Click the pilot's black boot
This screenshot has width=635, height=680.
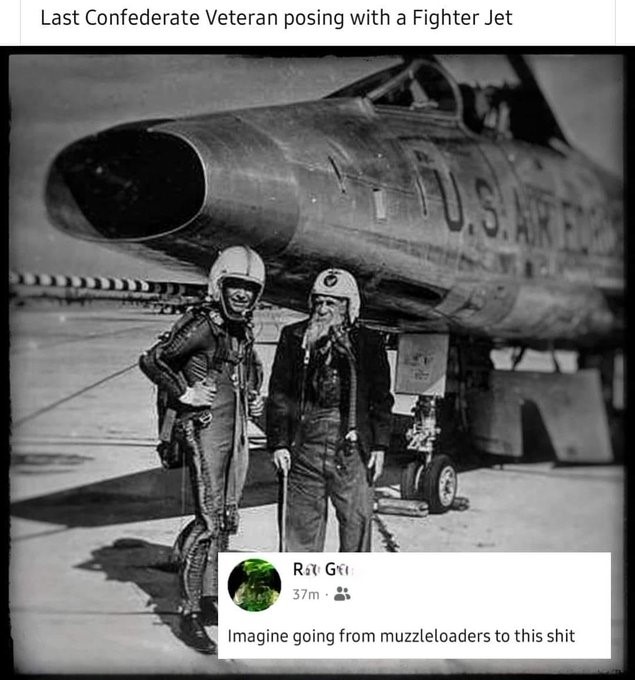197,632
